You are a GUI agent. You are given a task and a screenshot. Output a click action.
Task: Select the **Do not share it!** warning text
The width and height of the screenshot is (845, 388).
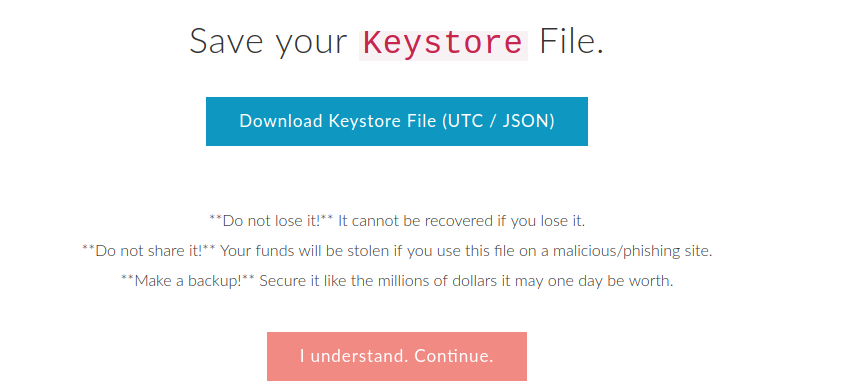(149, 251)
